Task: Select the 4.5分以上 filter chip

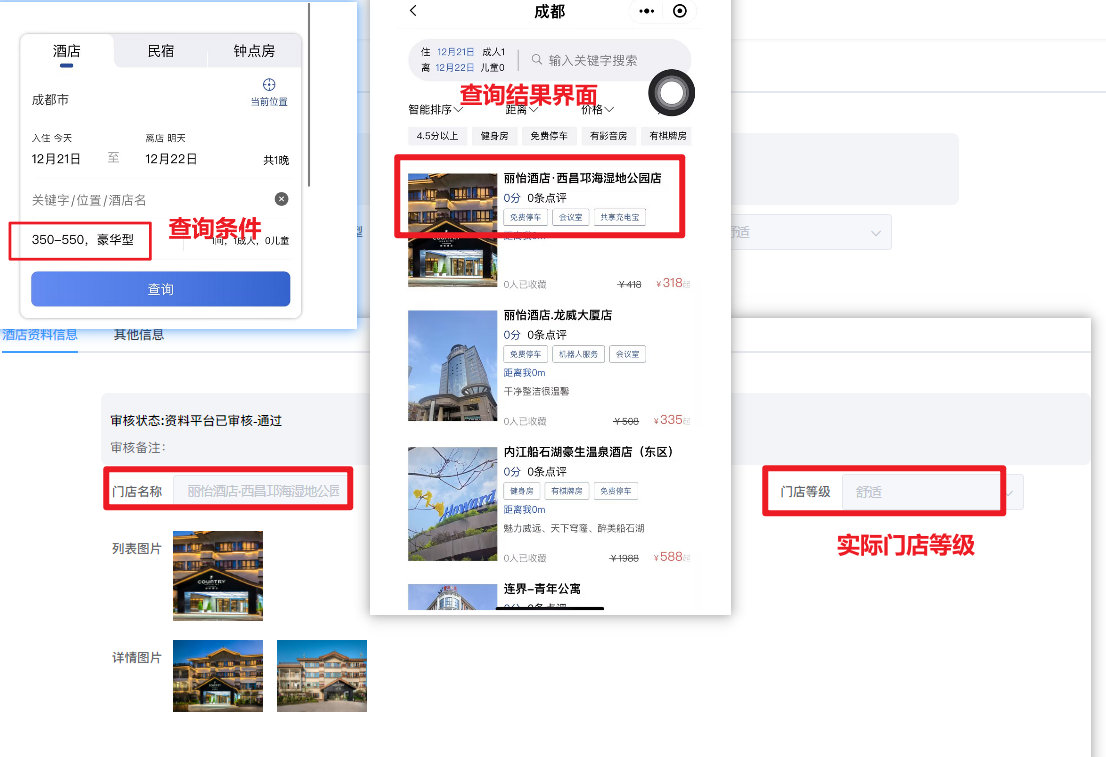Action: [437, 135]
